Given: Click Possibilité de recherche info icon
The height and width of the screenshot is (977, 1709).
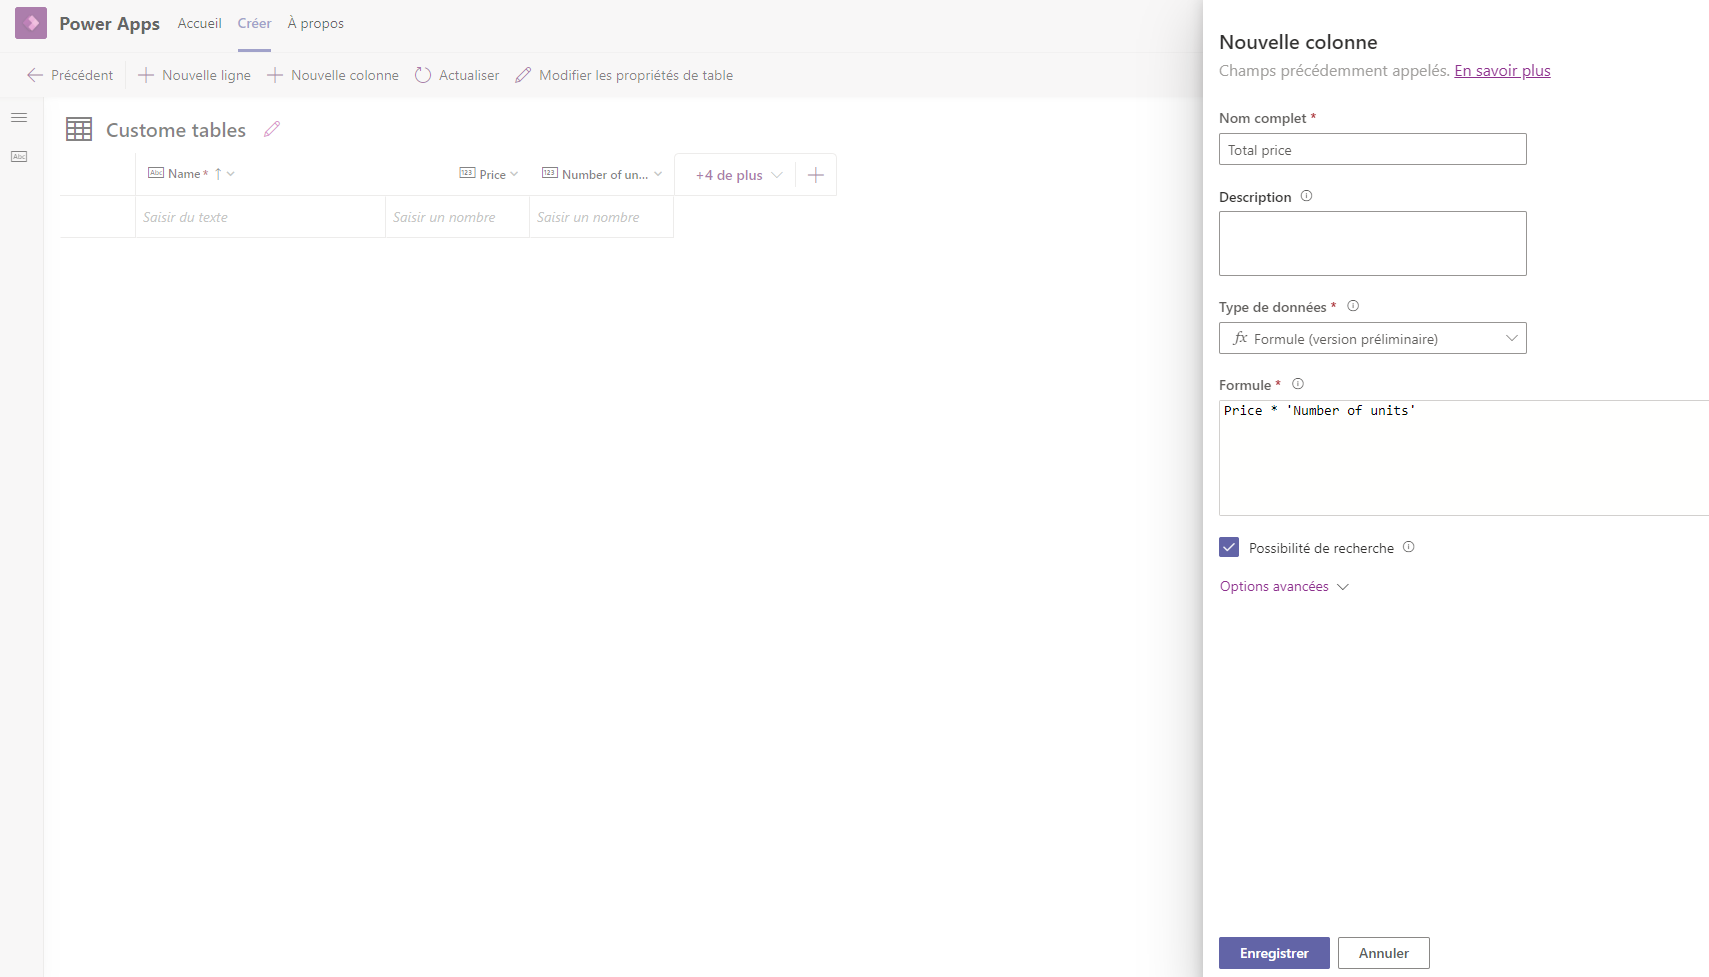Looking at the screenshot, I should pos(1408,547).
